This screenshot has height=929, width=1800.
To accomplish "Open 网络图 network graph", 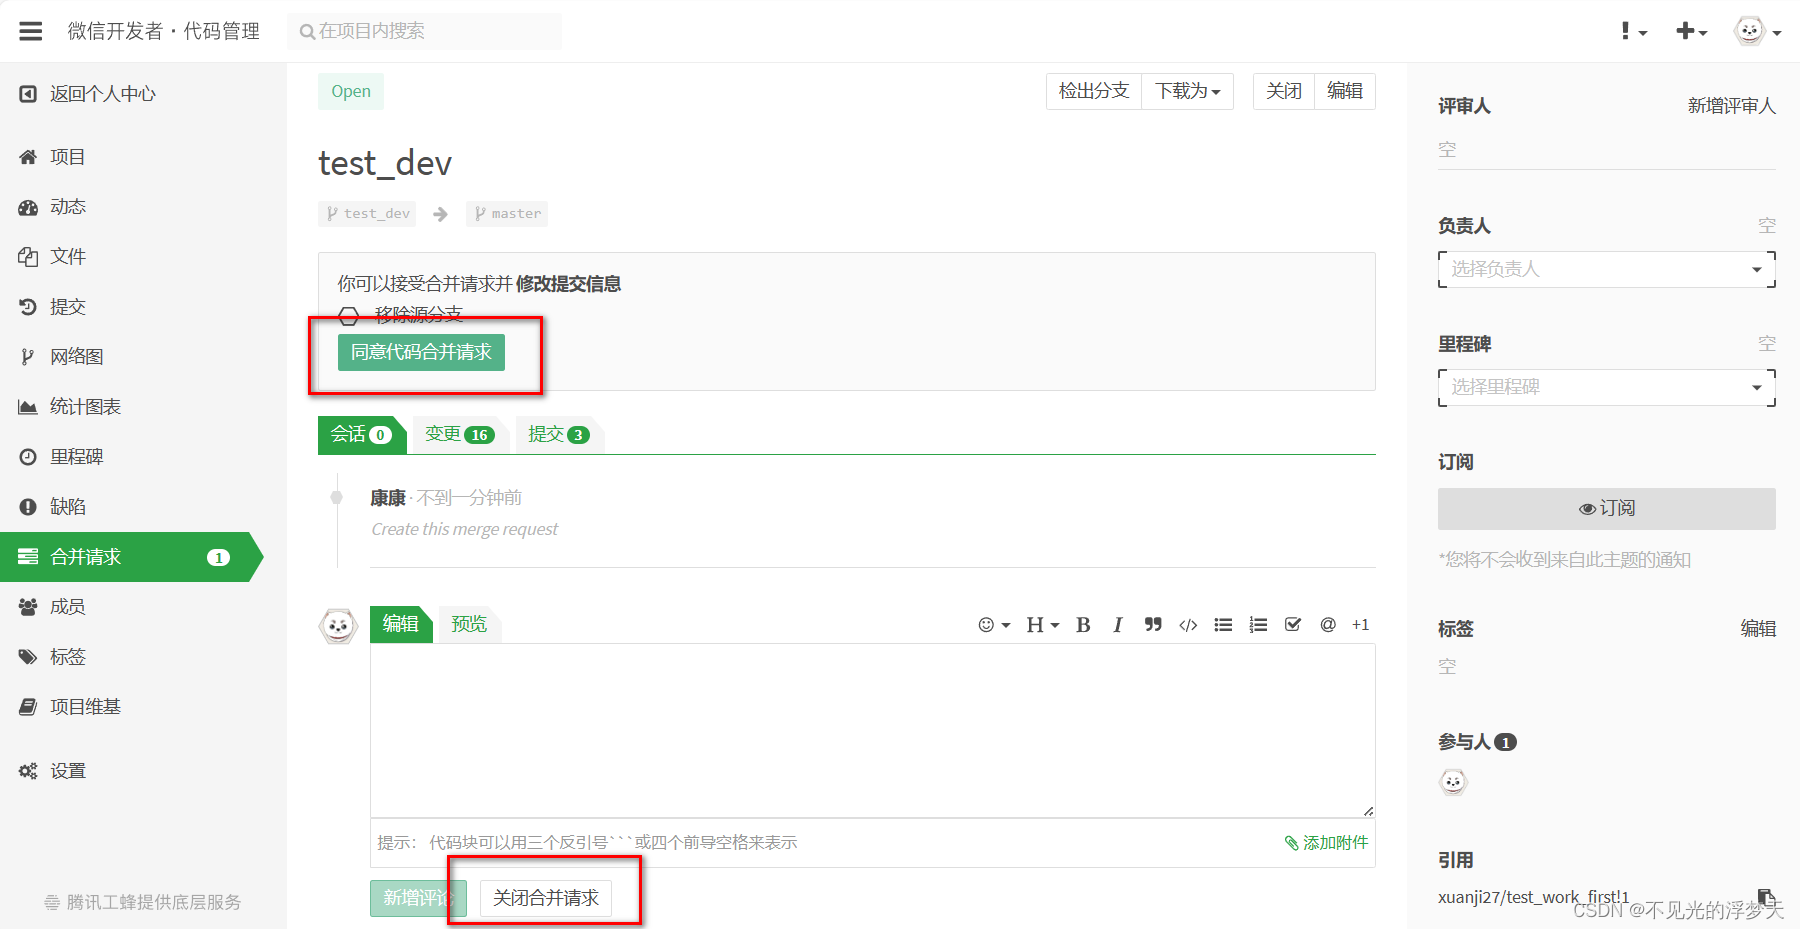I will [x=62, y=357].
